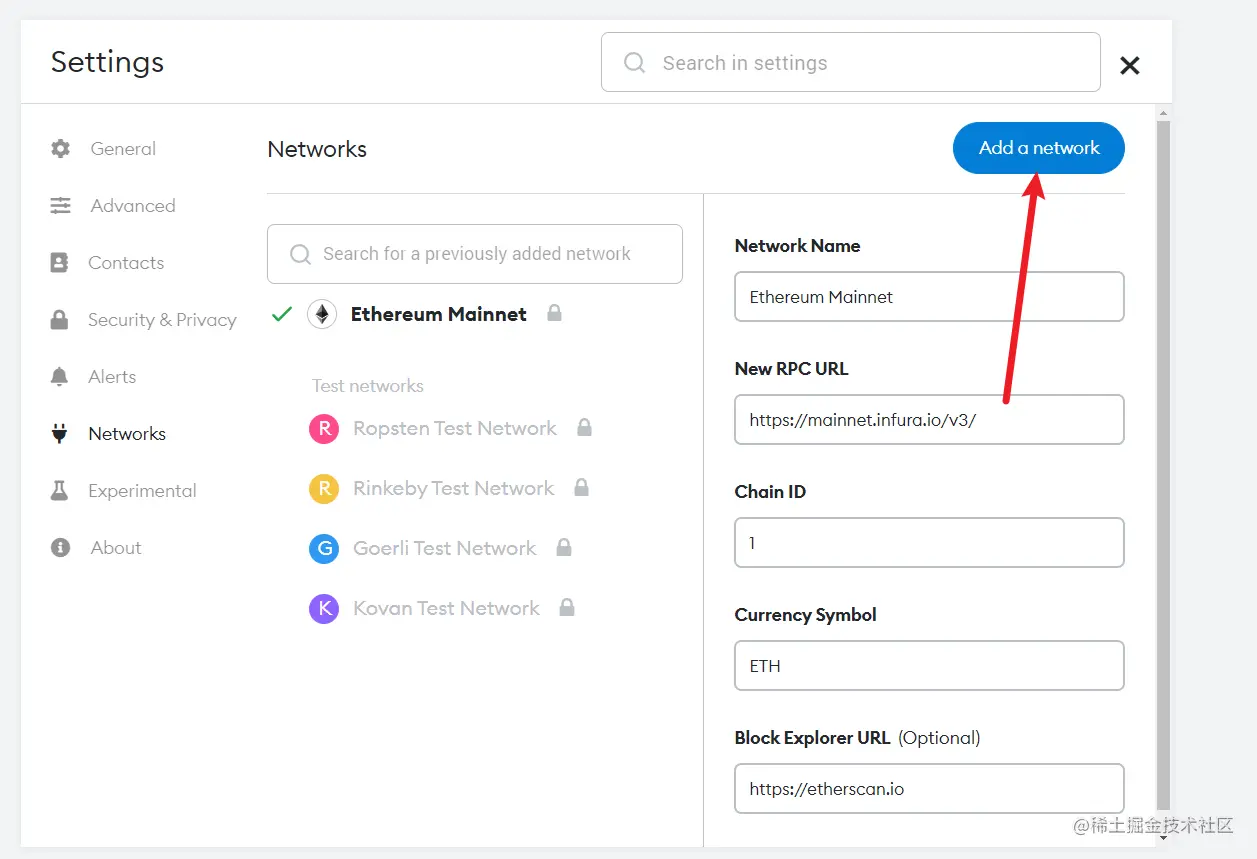Click the Networks page heading
1257x859 pixels.
317,150
